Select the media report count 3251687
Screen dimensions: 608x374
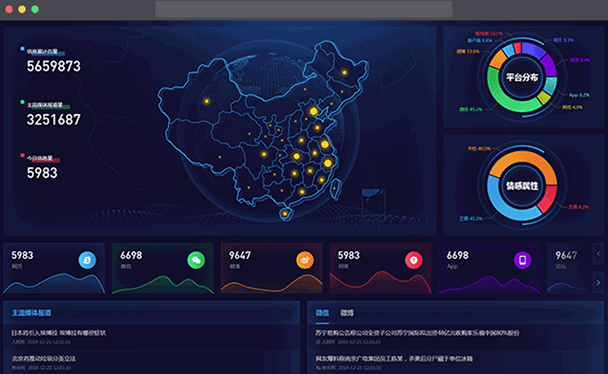tap(54, 119)
